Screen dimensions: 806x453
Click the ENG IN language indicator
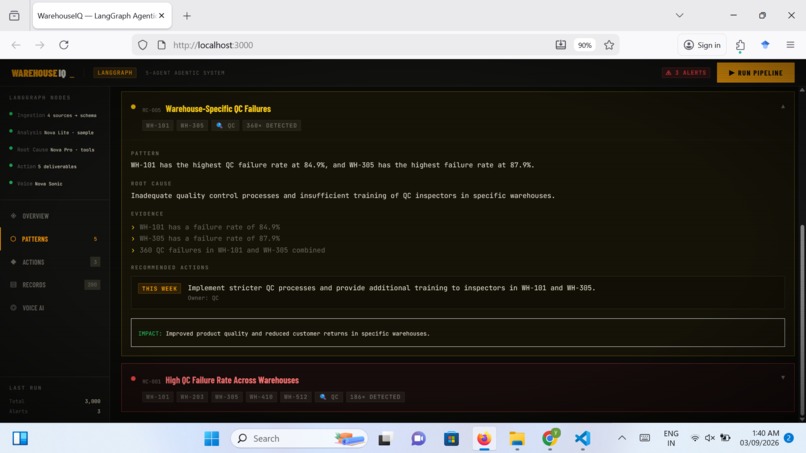pos(671,439)
